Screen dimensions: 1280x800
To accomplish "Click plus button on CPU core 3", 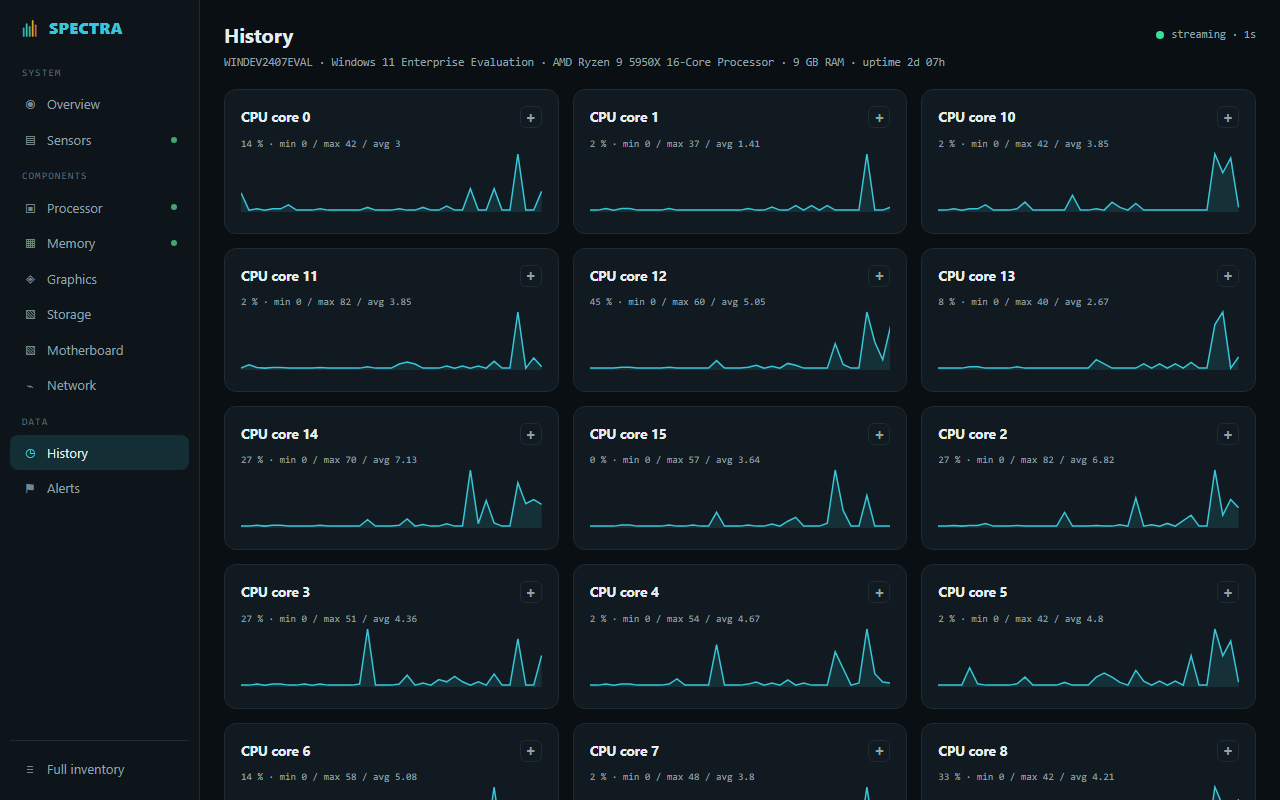I will pyautogui.click(x=531, y=592).
